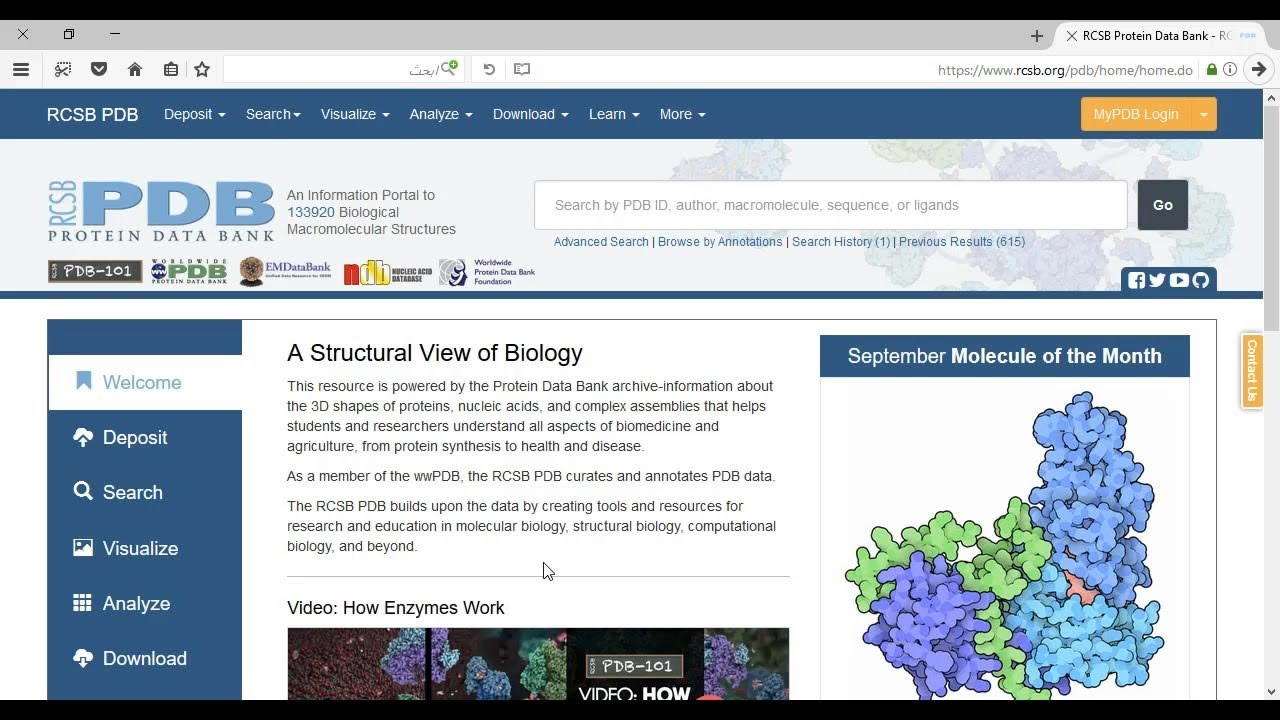Select the Search sidebar tab
Image resolution: width=1280 pixels, height=720 pixels.
[x=145, y=492]
